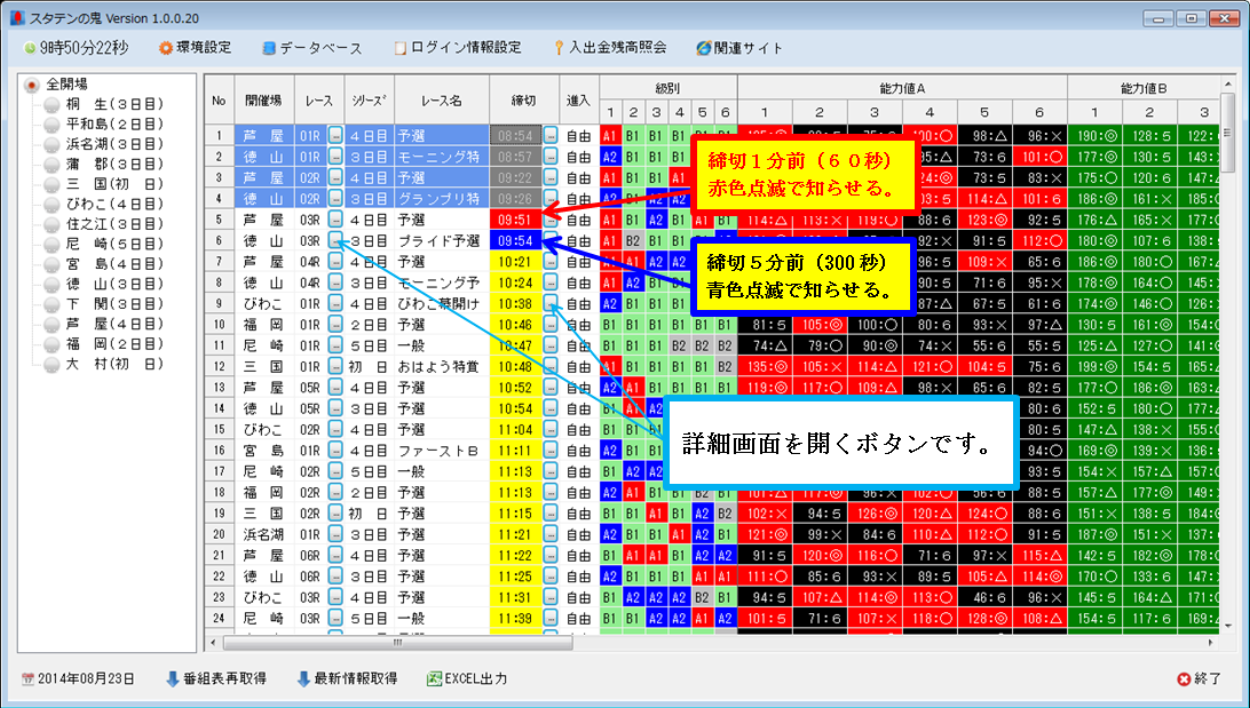Select the 宮島(4日目) venue radio button
Screen dimensions: 1250x708
[52, 264]
